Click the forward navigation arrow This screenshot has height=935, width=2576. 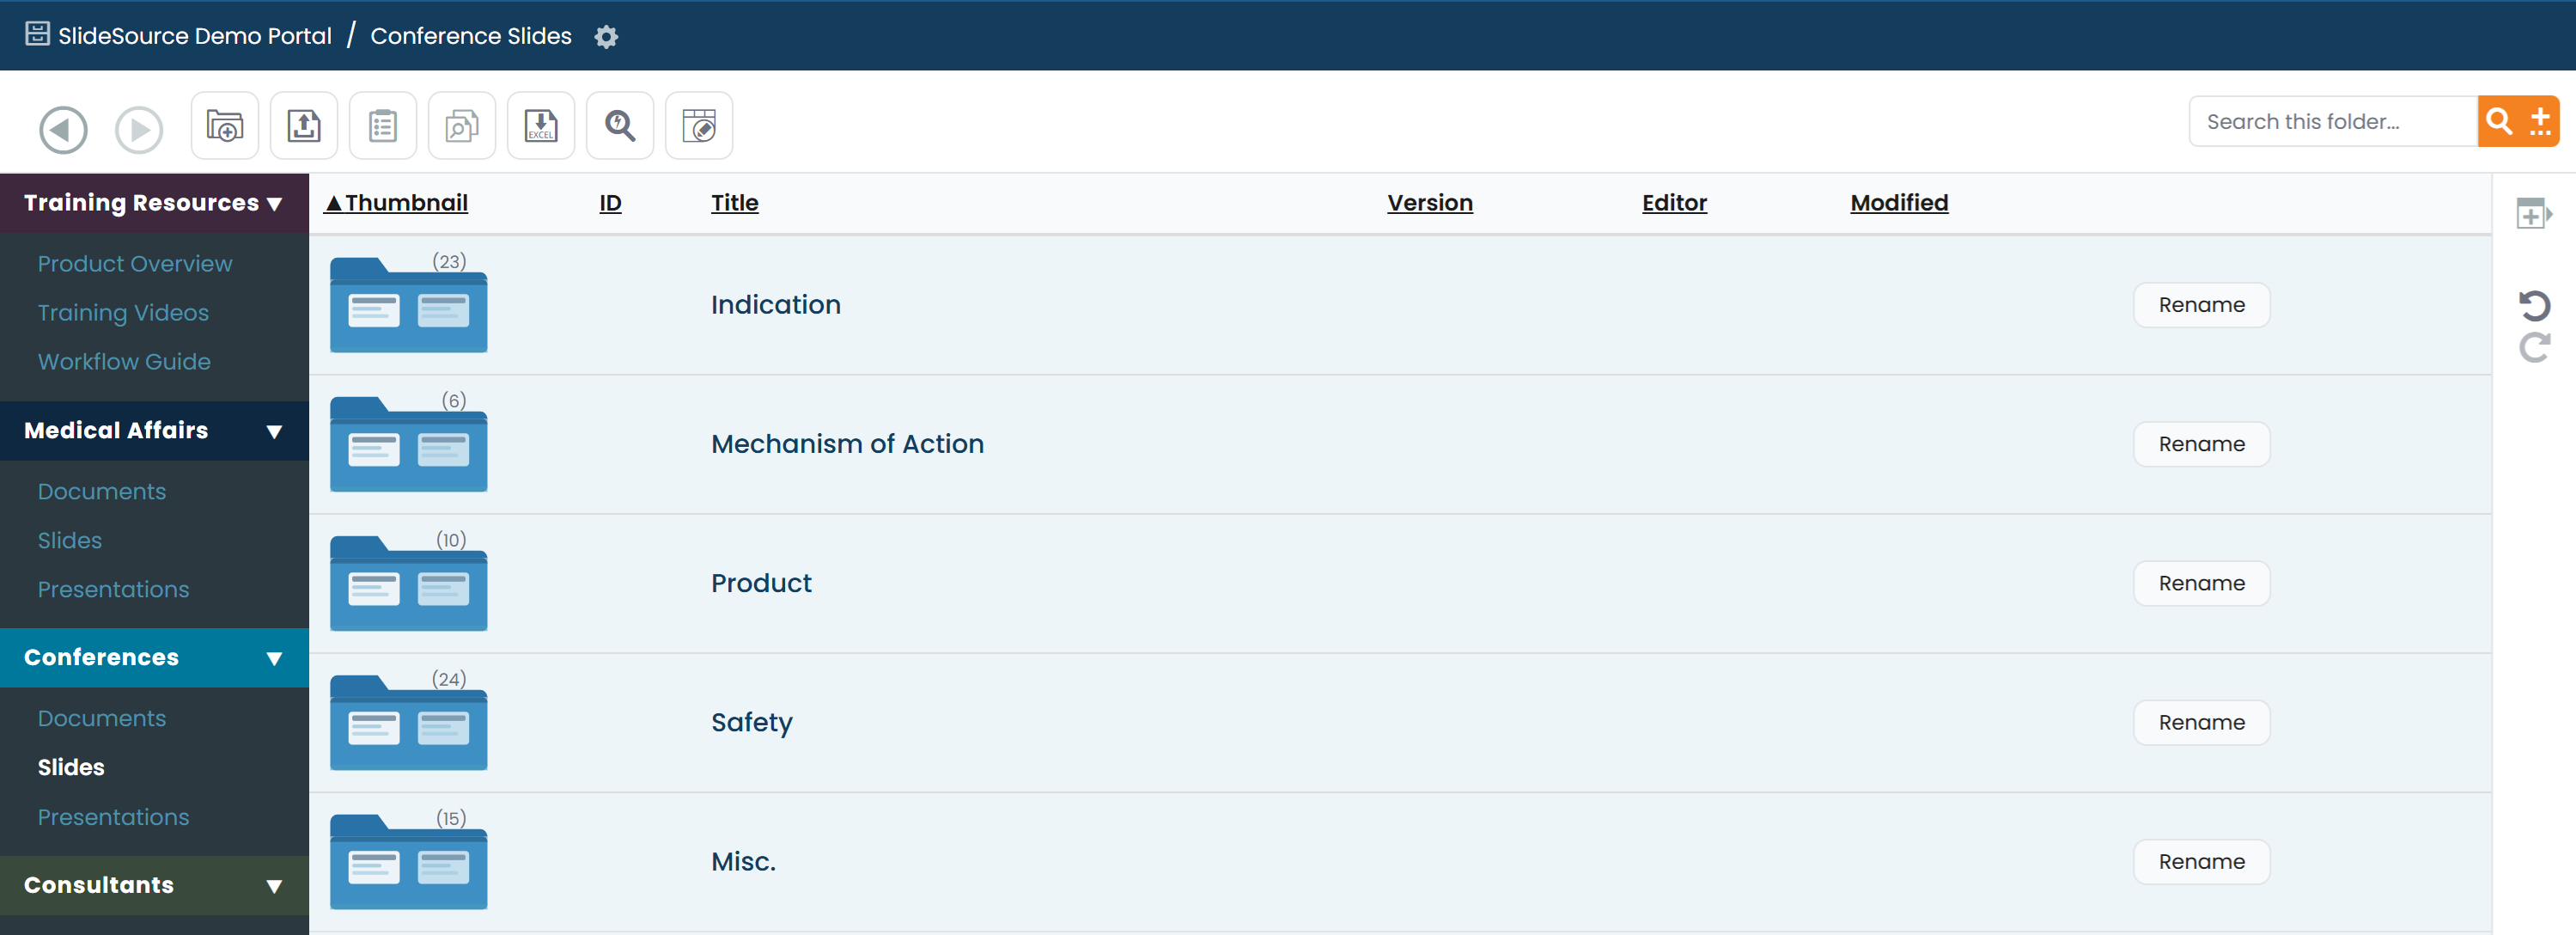pyautogui.click(x=139, y=130)
